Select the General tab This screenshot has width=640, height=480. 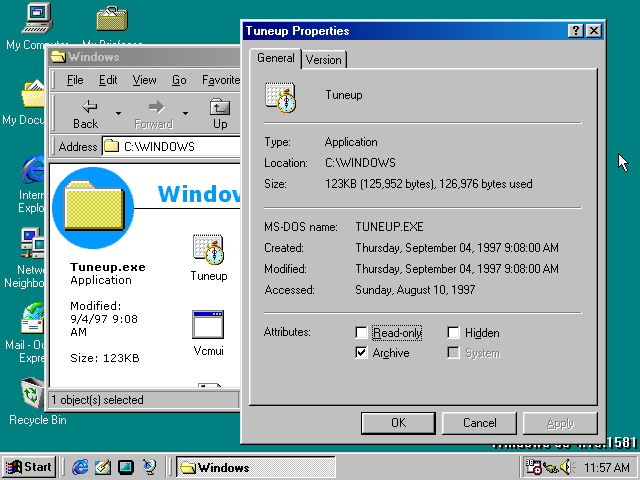tap(276, 58)
